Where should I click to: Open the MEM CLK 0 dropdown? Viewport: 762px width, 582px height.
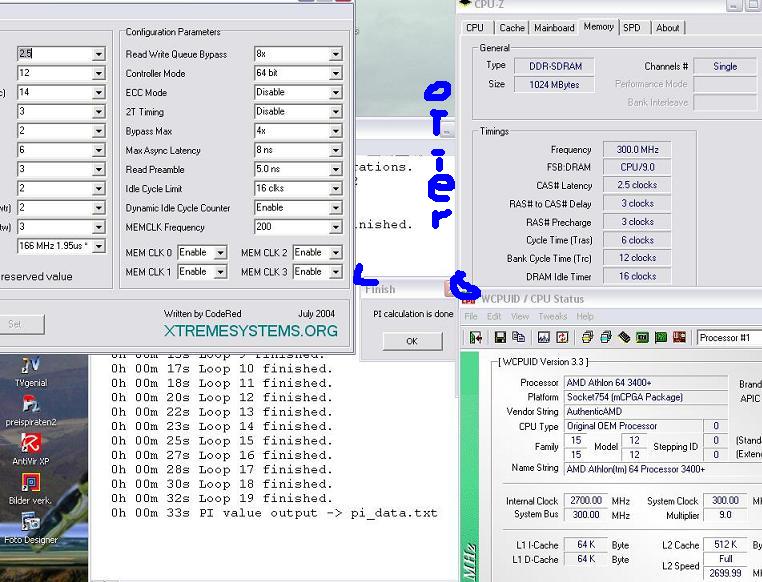tap(220, 253)
